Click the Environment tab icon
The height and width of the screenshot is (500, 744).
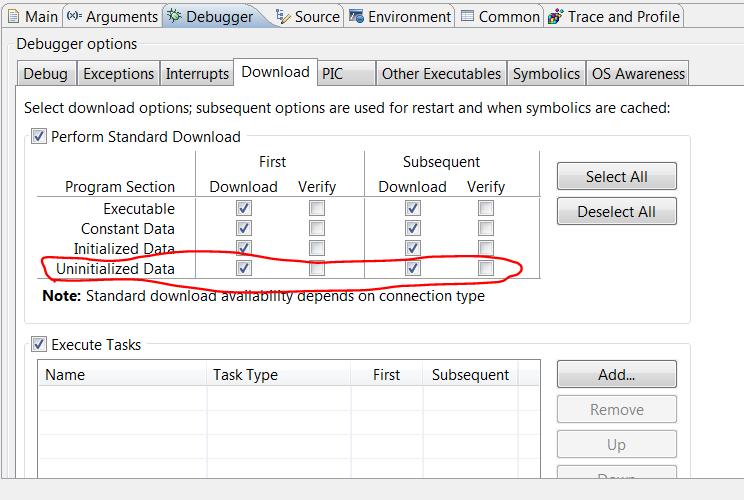pos(356,16)
